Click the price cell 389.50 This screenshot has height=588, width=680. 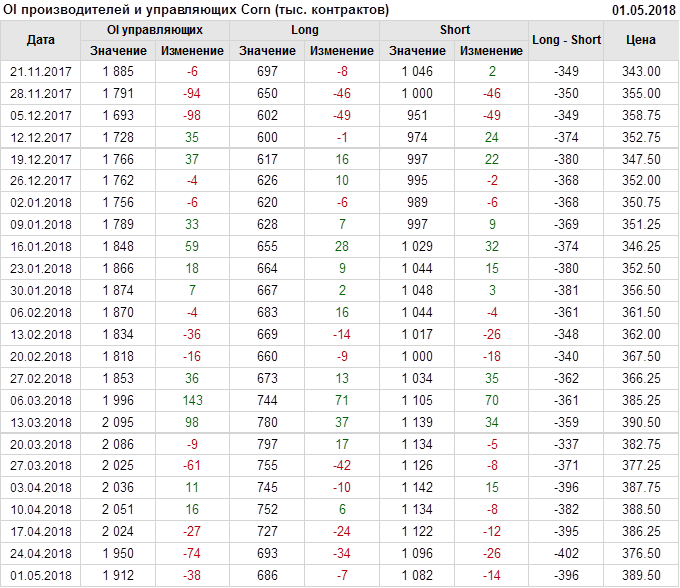[x=641, y=577]
